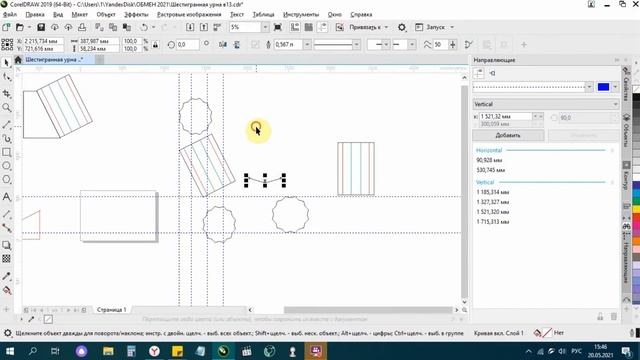This screenshot has height=360, width=640.
Task: Select the Страница 1 page tab
Action: (x=111, y=310)
